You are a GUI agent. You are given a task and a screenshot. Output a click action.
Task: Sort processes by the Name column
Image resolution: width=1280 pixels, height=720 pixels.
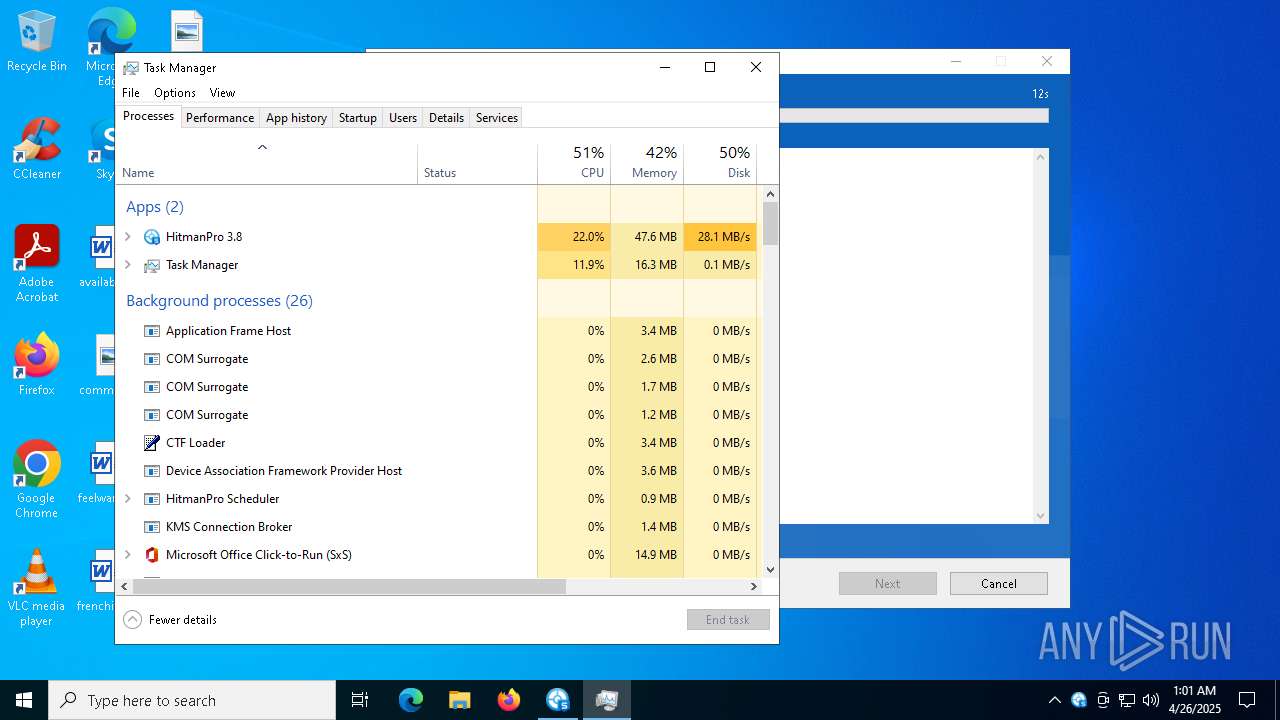pyautogui.click(x=267, y=164)
